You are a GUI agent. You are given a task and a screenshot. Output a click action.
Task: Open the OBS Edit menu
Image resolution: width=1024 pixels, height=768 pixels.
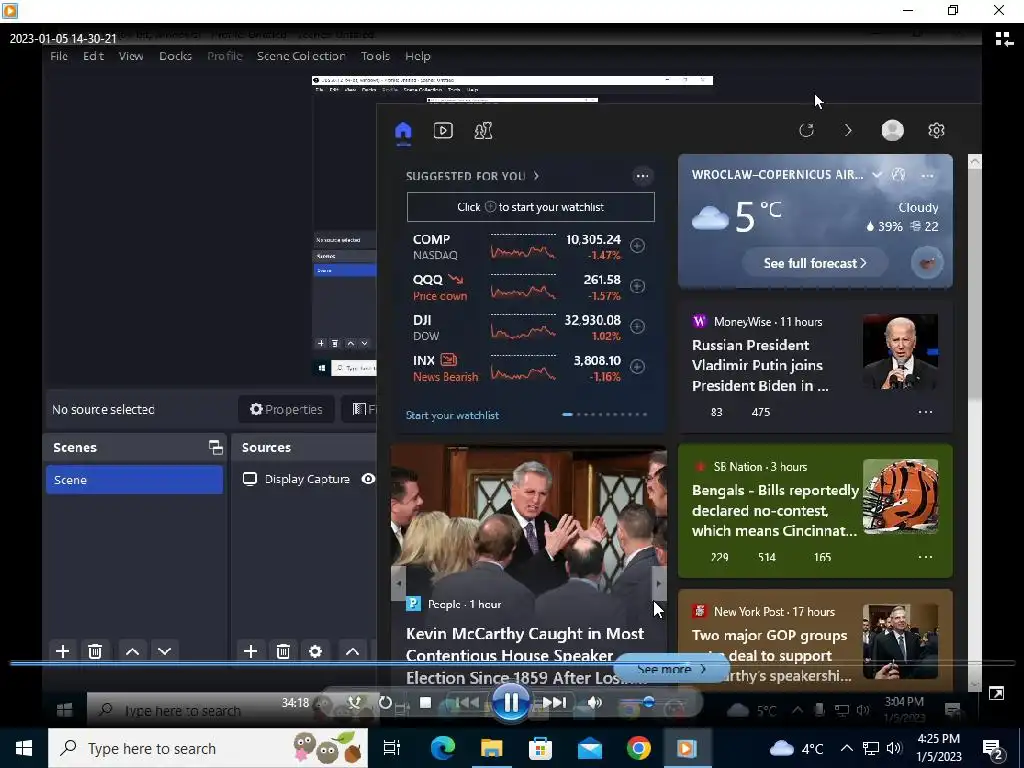(93, 56)
